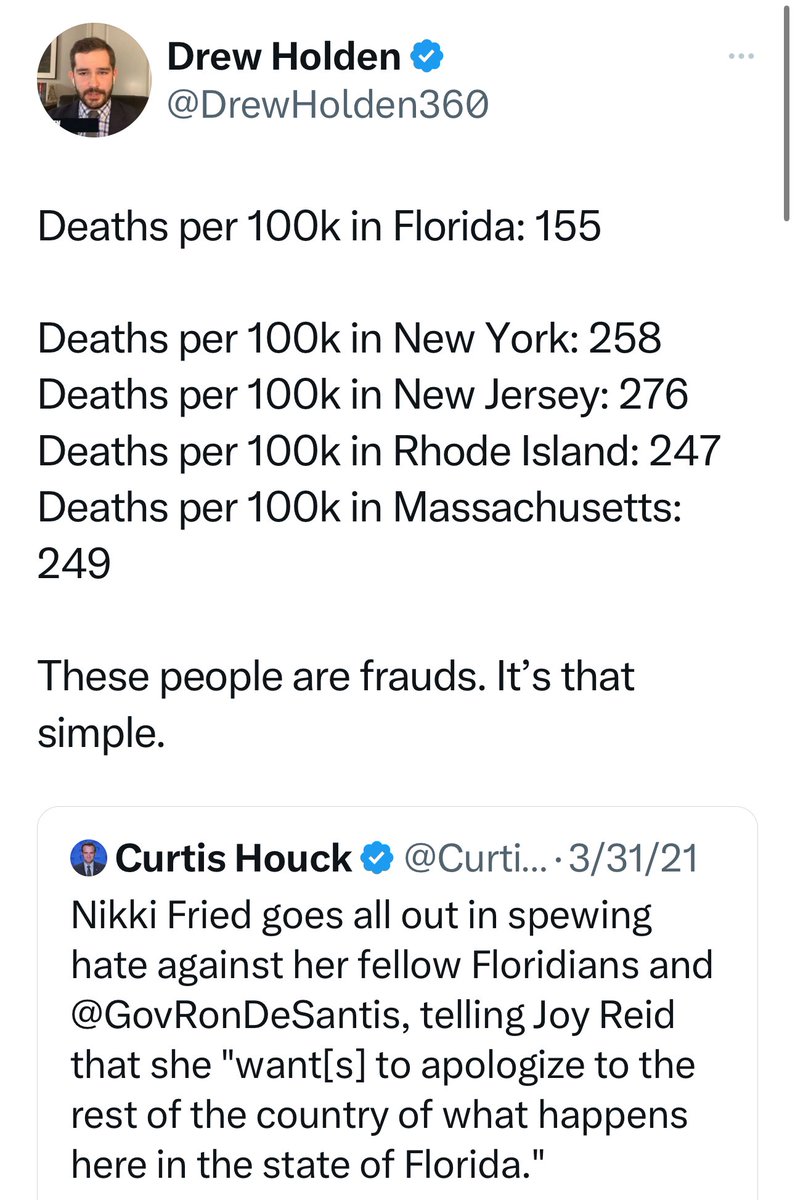Open the more options three-dot menu
Screen dimensions: 795x1200
click(x=741, y=57)
